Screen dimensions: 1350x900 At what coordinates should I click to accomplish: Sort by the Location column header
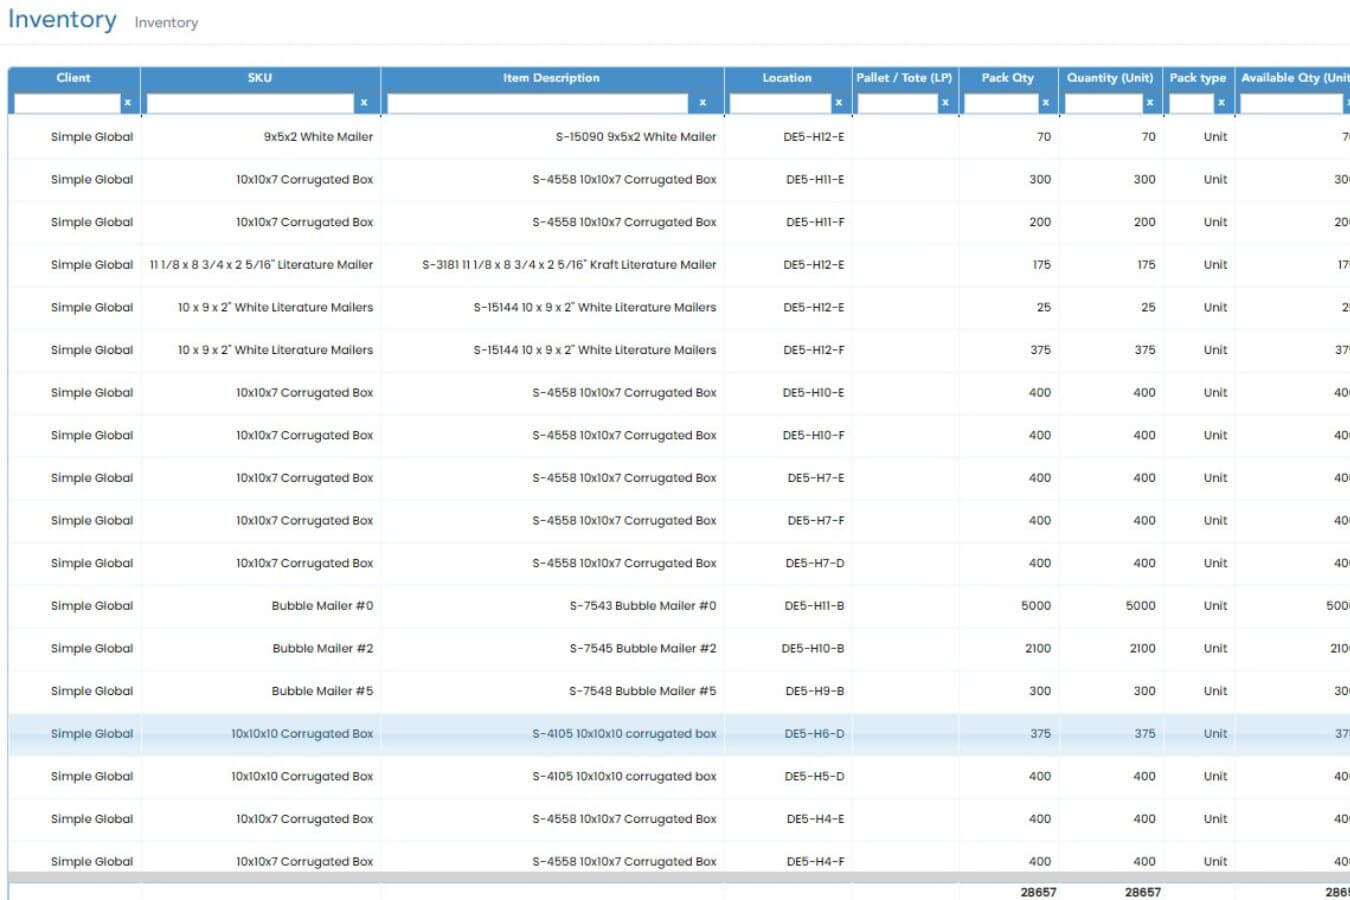pyautogui.click(x=787, y=78)
